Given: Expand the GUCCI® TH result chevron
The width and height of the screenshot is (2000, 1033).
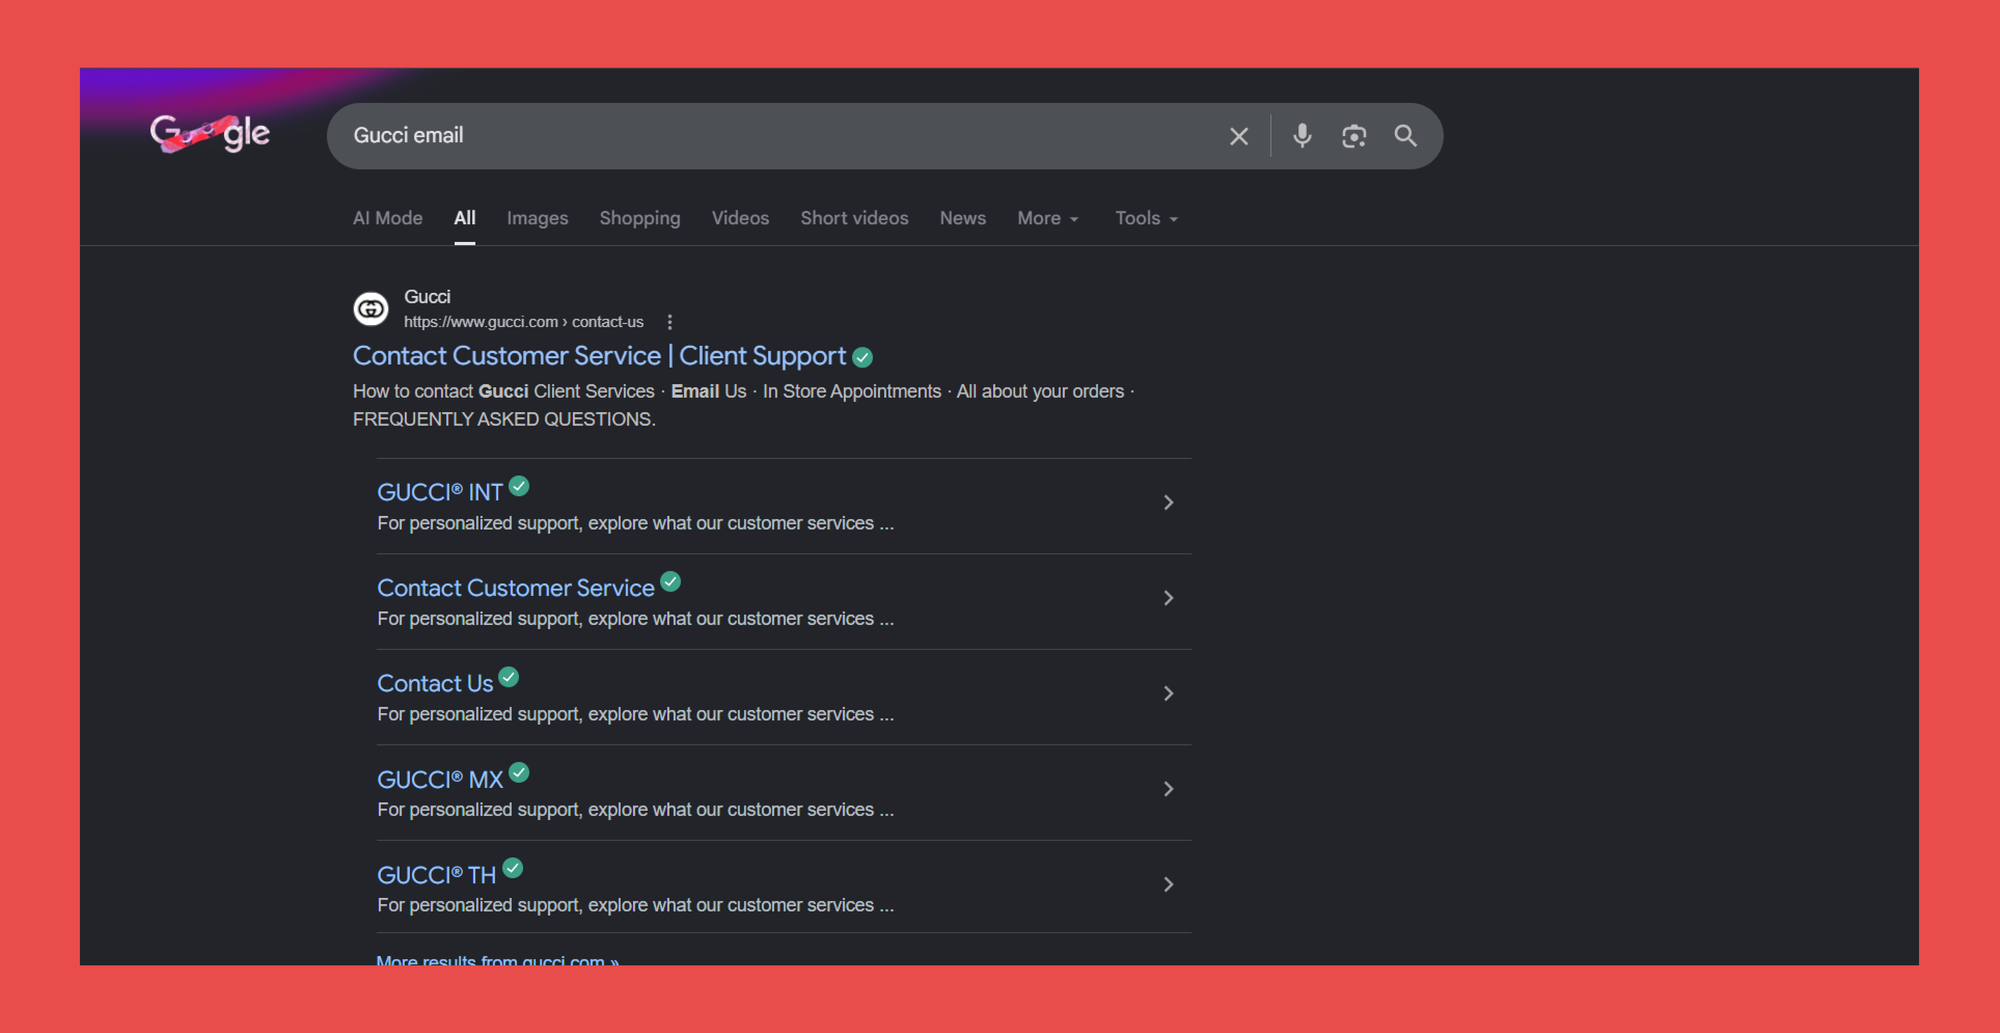Looking at the screenshot, I should [x=1167, y=885].
